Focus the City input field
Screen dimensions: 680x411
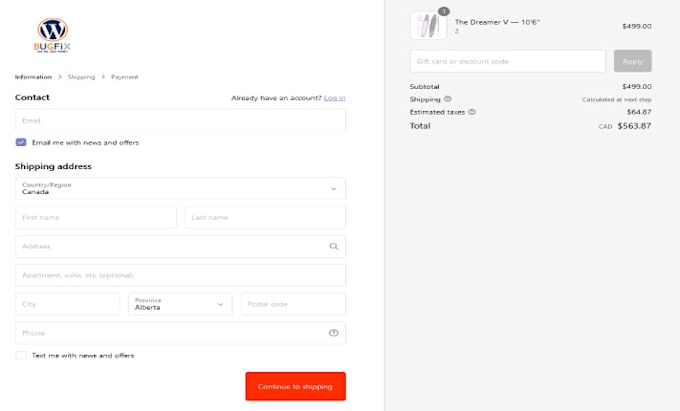coord(67,304)
